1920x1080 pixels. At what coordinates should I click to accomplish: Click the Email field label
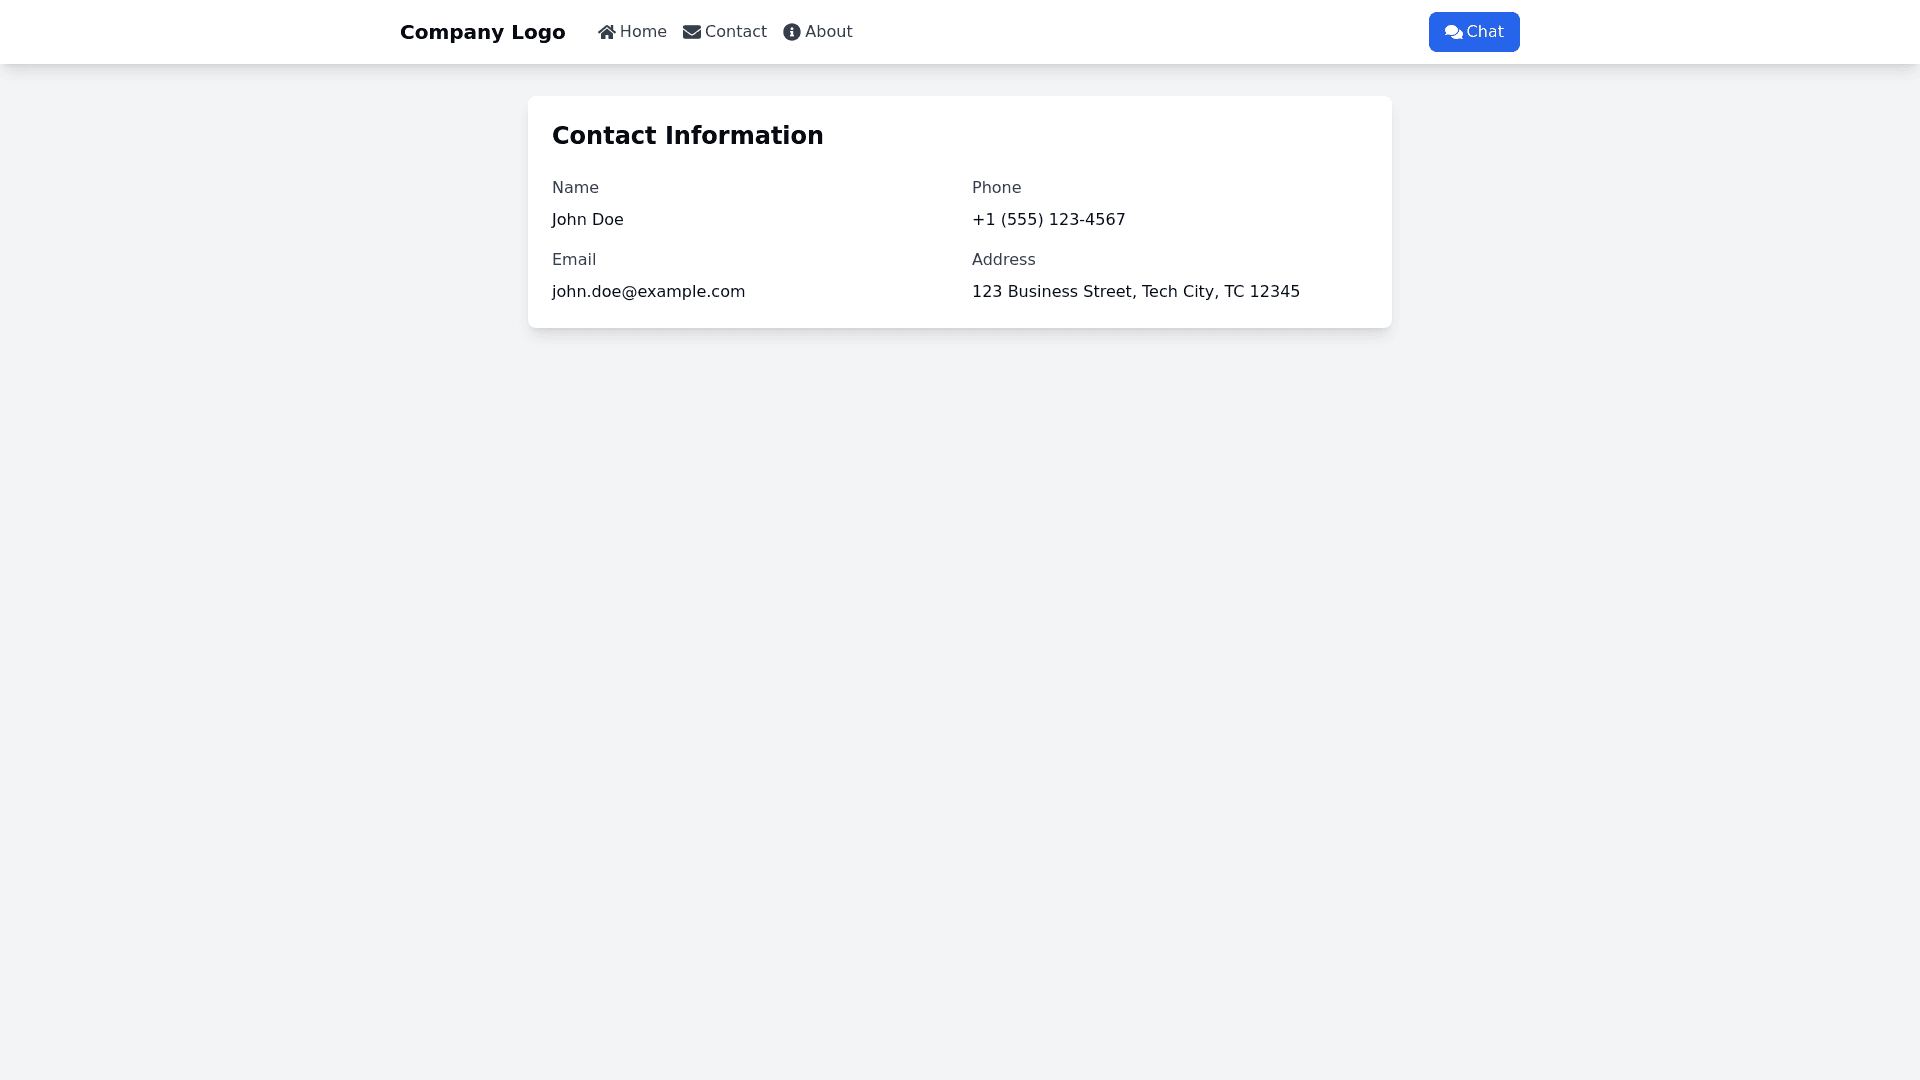[574, 259]
